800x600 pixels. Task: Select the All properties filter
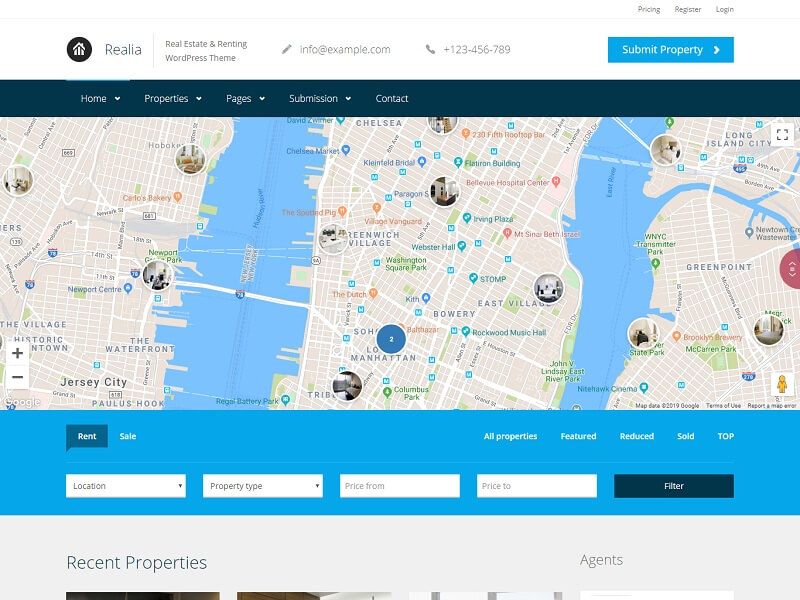pos(510,436)
